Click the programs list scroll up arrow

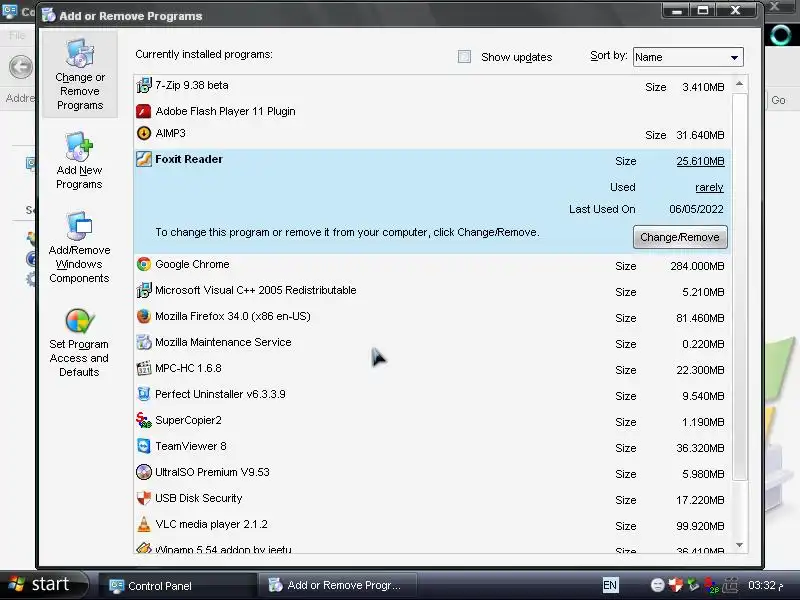(x=740, y=84)
